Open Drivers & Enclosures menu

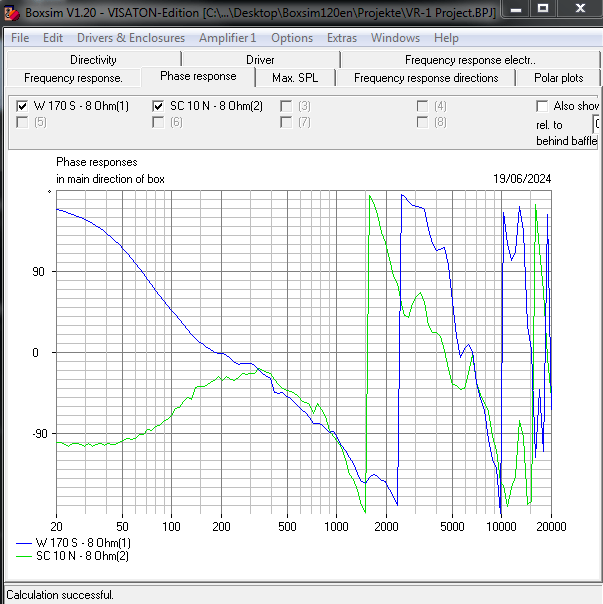point(131,38)
